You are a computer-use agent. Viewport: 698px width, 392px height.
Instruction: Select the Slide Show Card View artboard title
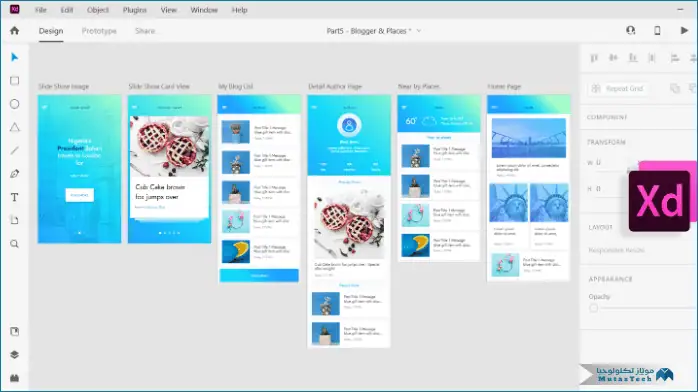click(159, 86)
